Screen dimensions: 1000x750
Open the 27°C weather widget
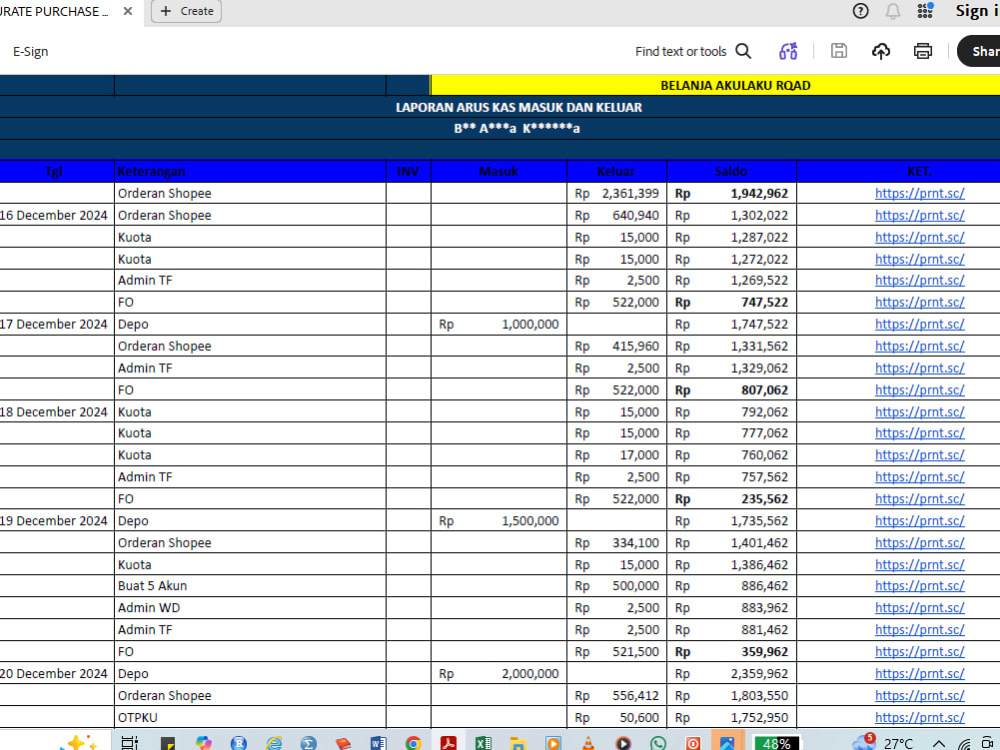[883, 742]
